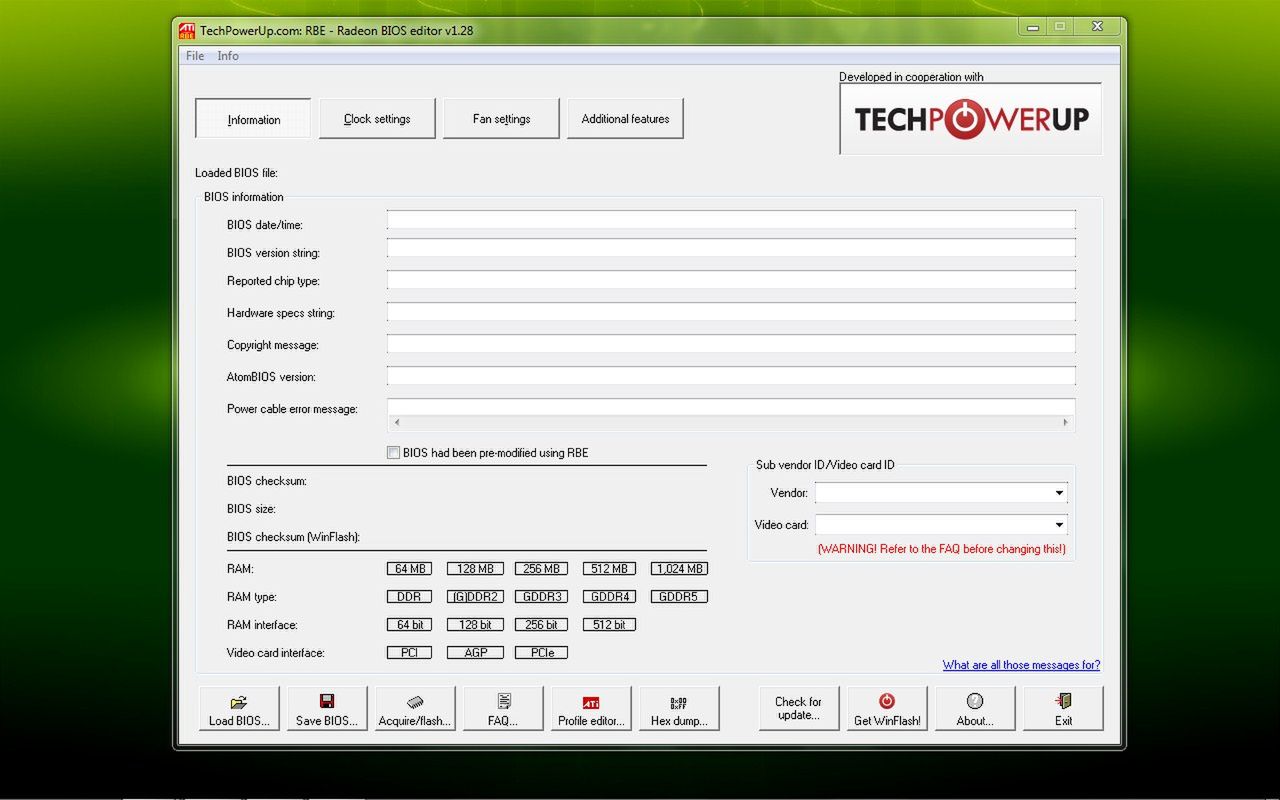Open the About info icon button

click(975, 708)
